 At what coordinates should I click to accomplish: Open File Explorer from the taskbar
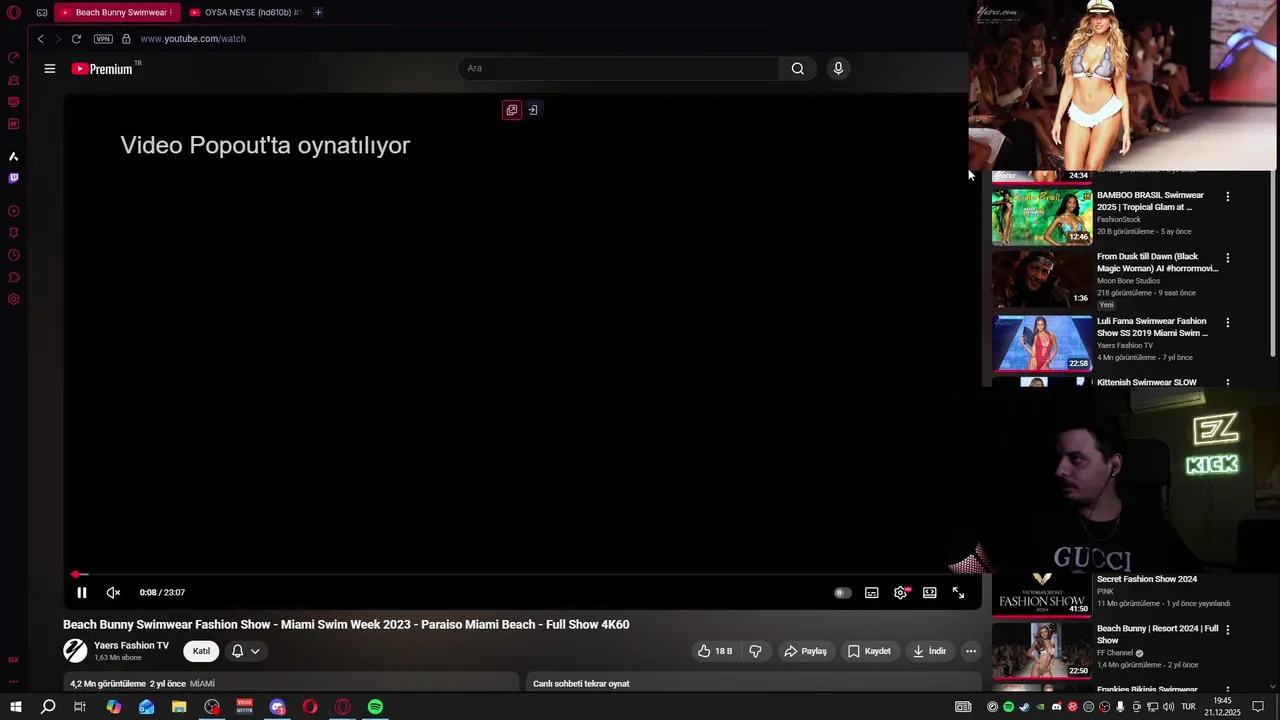coord(179,707)
